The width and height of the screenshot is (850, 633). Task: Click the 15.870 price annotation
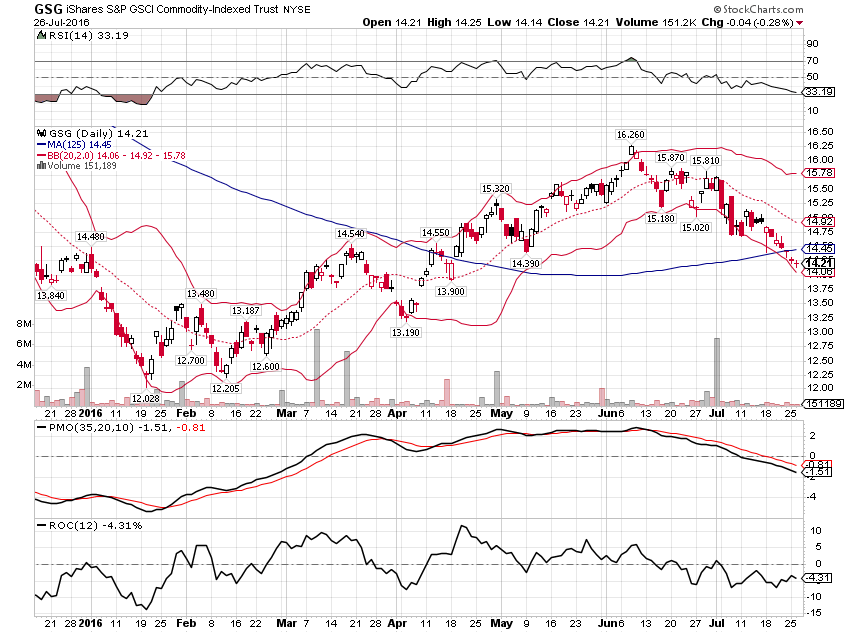click(671, 158)
